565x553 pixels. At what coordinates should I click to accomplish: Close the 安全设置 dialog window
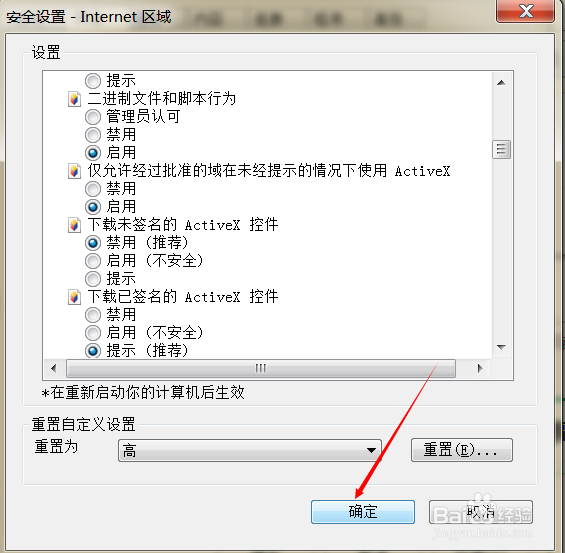[x=525, y=12]
